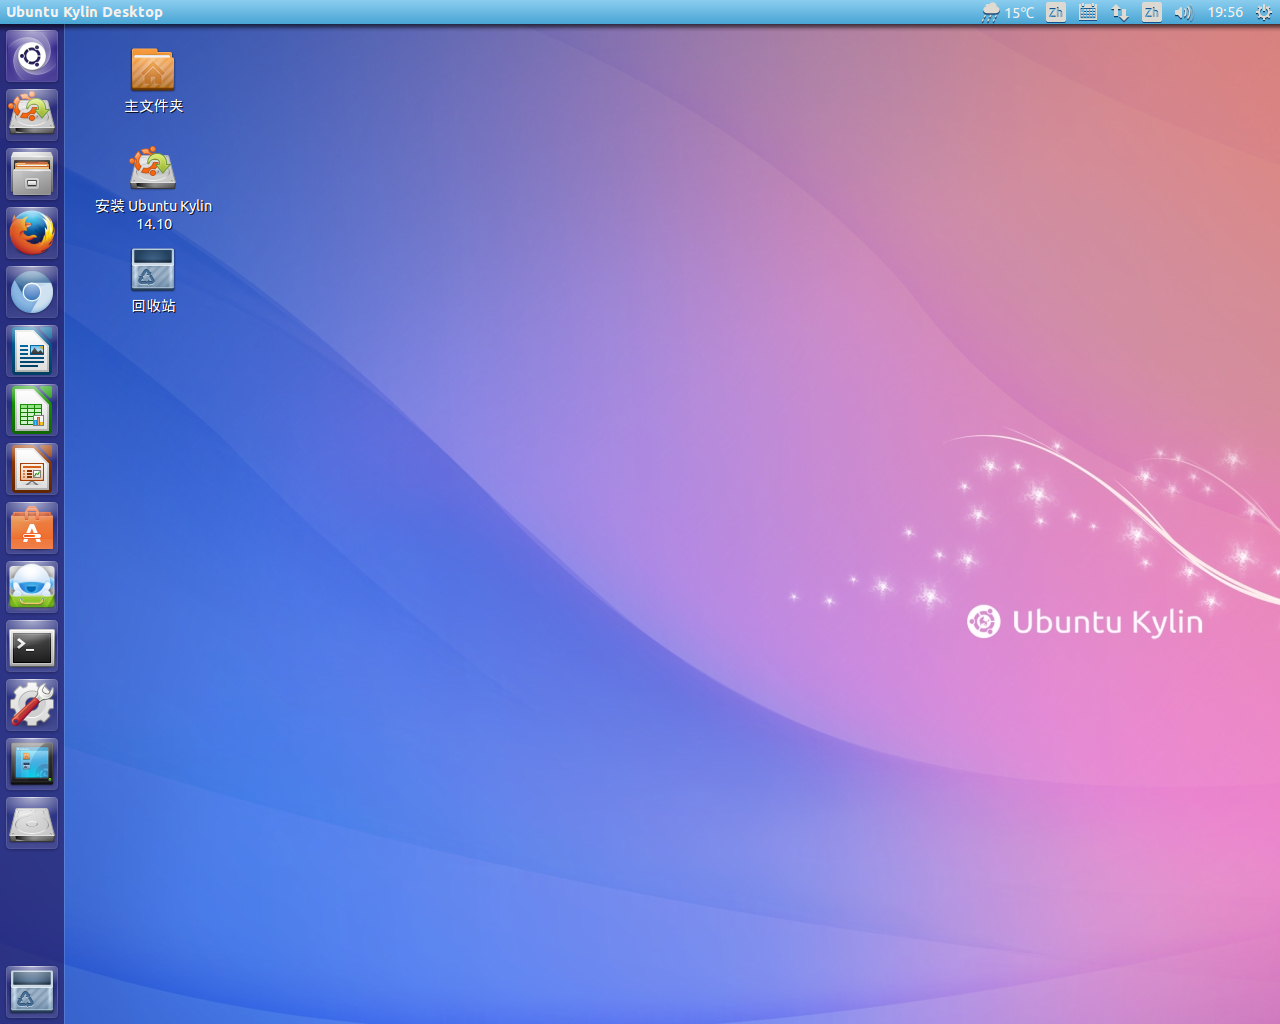This screenshot has width=1280, height=1024.
Task: Open the hard disk drive launcher icon
Action: pyautogui.click(x=32, y=823)
